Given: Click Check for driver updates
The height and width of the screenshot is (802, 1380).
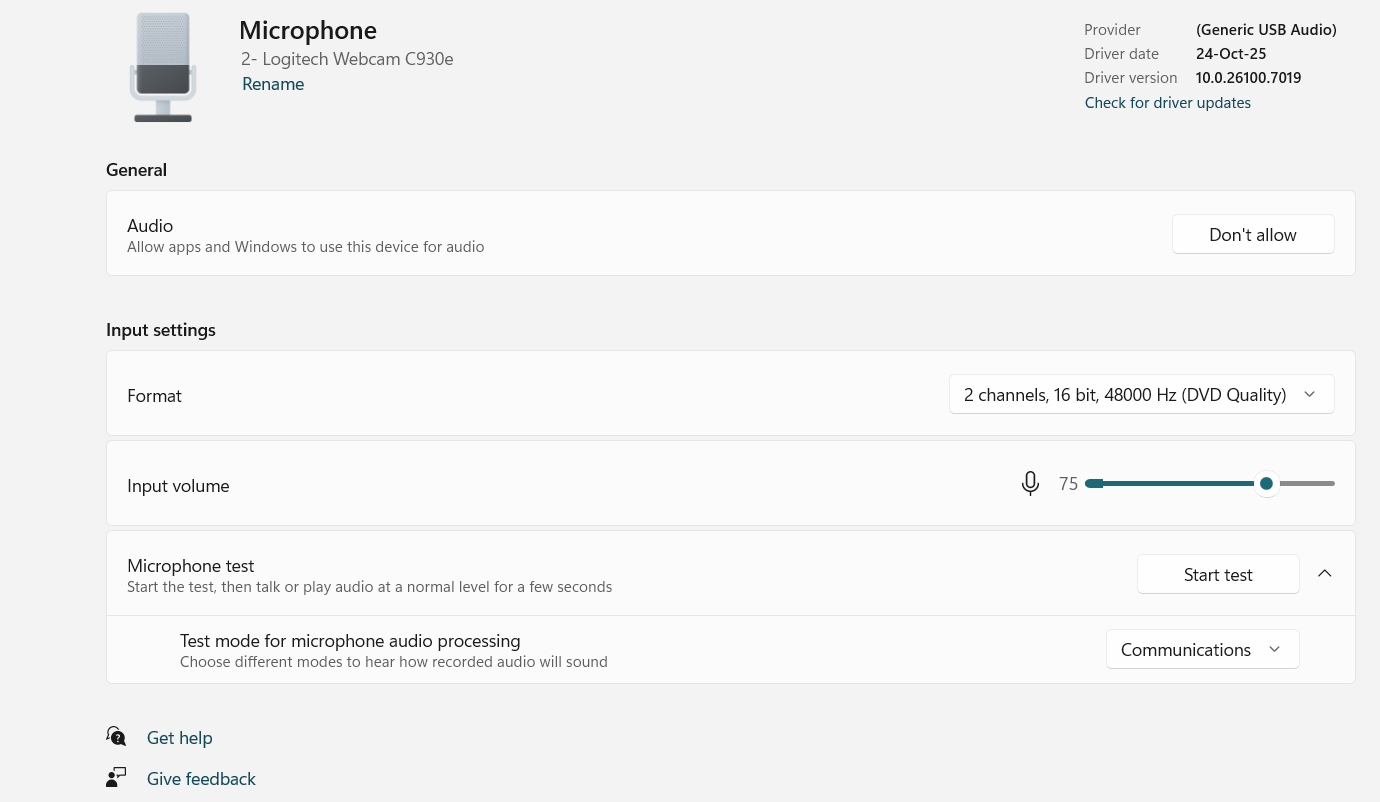Looking at the screenshot, I should tap(1167, 101).
